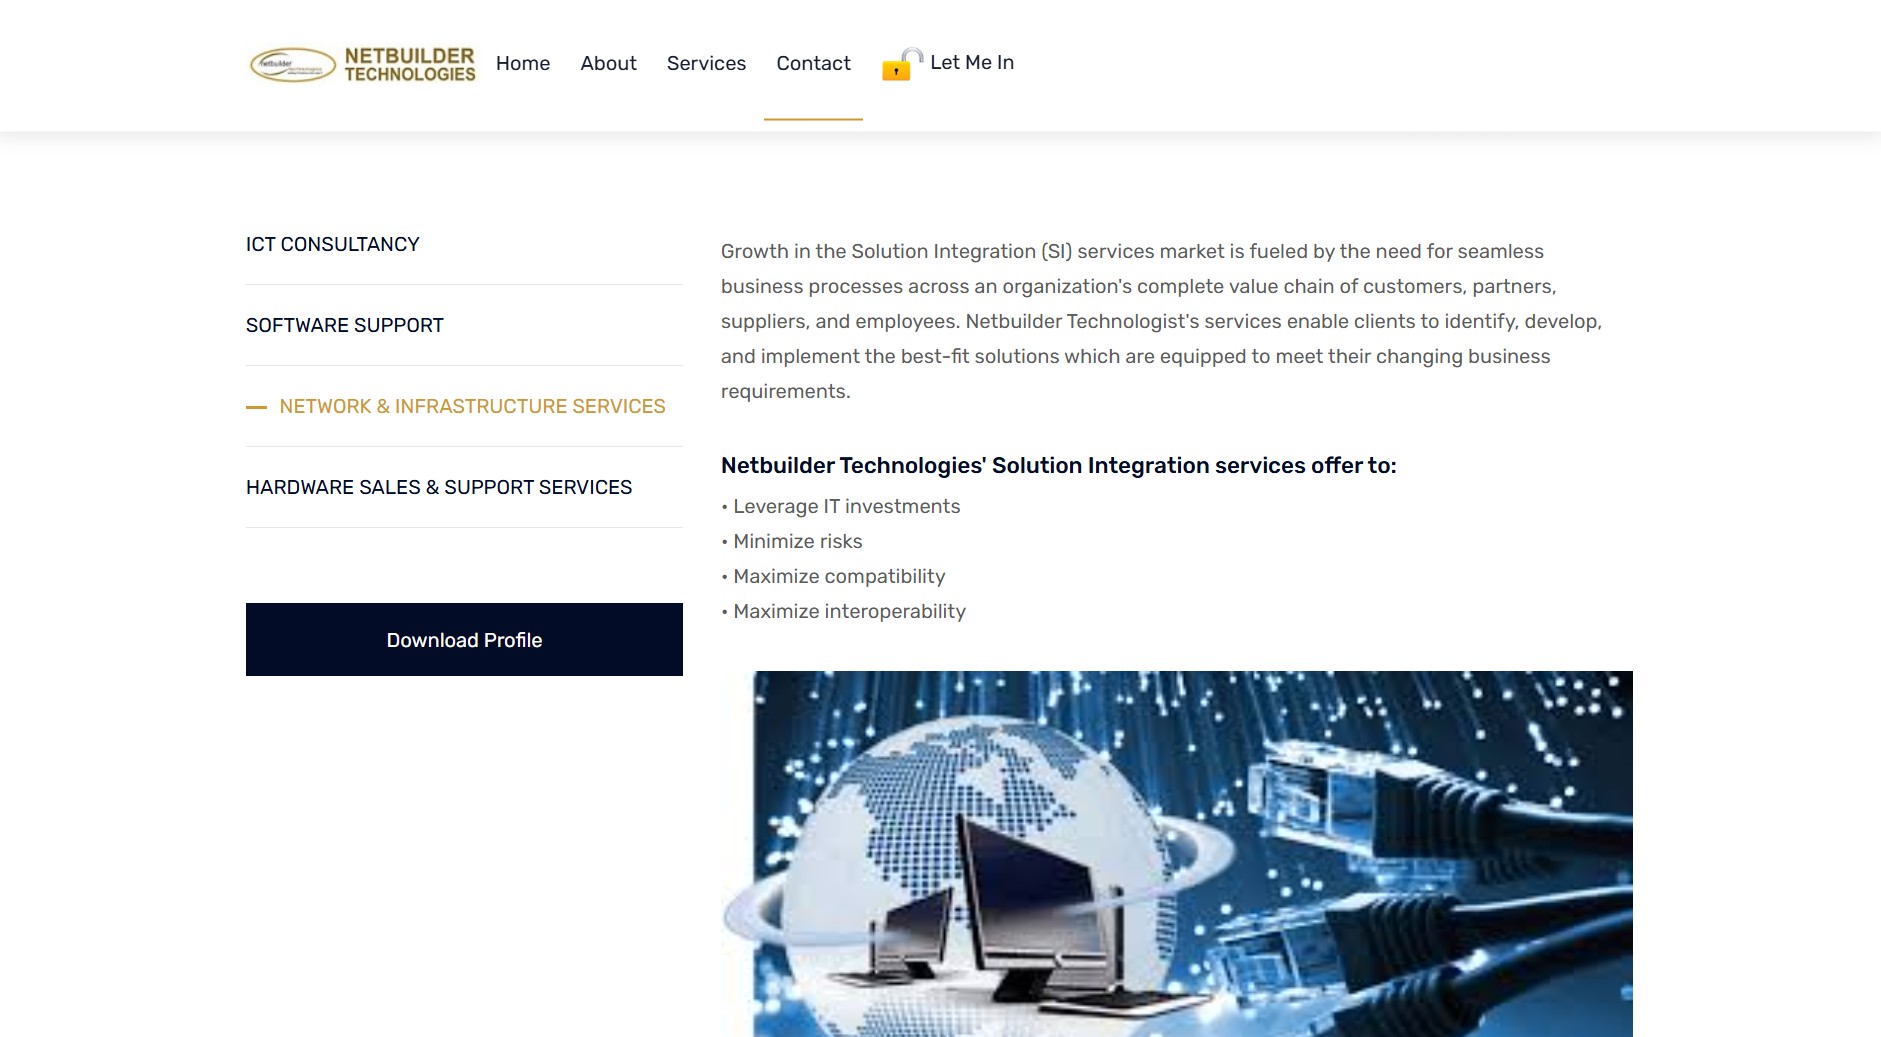Open the Services navigation page
Viewport: 1881px width, 1037px height.
tap(706, 63)
